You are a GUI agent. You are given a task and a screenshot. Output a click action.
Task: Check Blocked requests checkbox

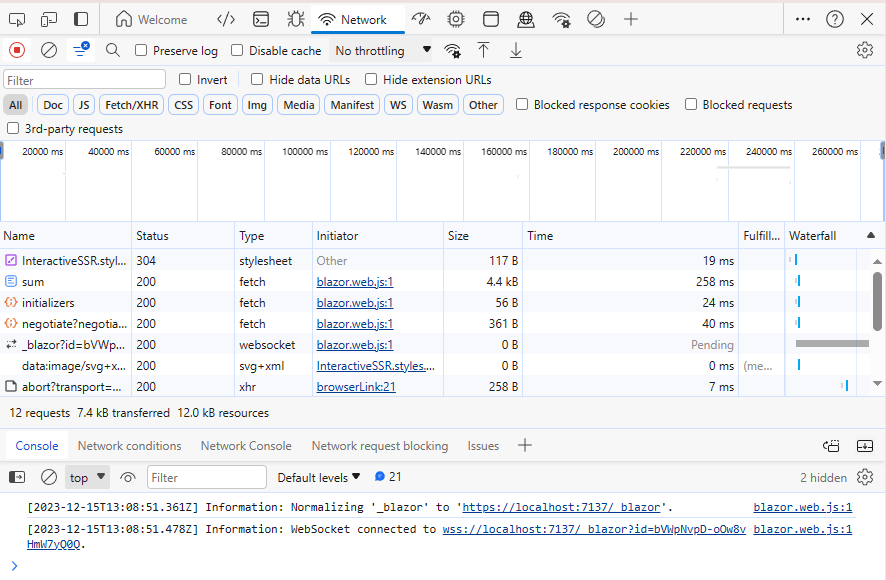click(x=690, y=105)
